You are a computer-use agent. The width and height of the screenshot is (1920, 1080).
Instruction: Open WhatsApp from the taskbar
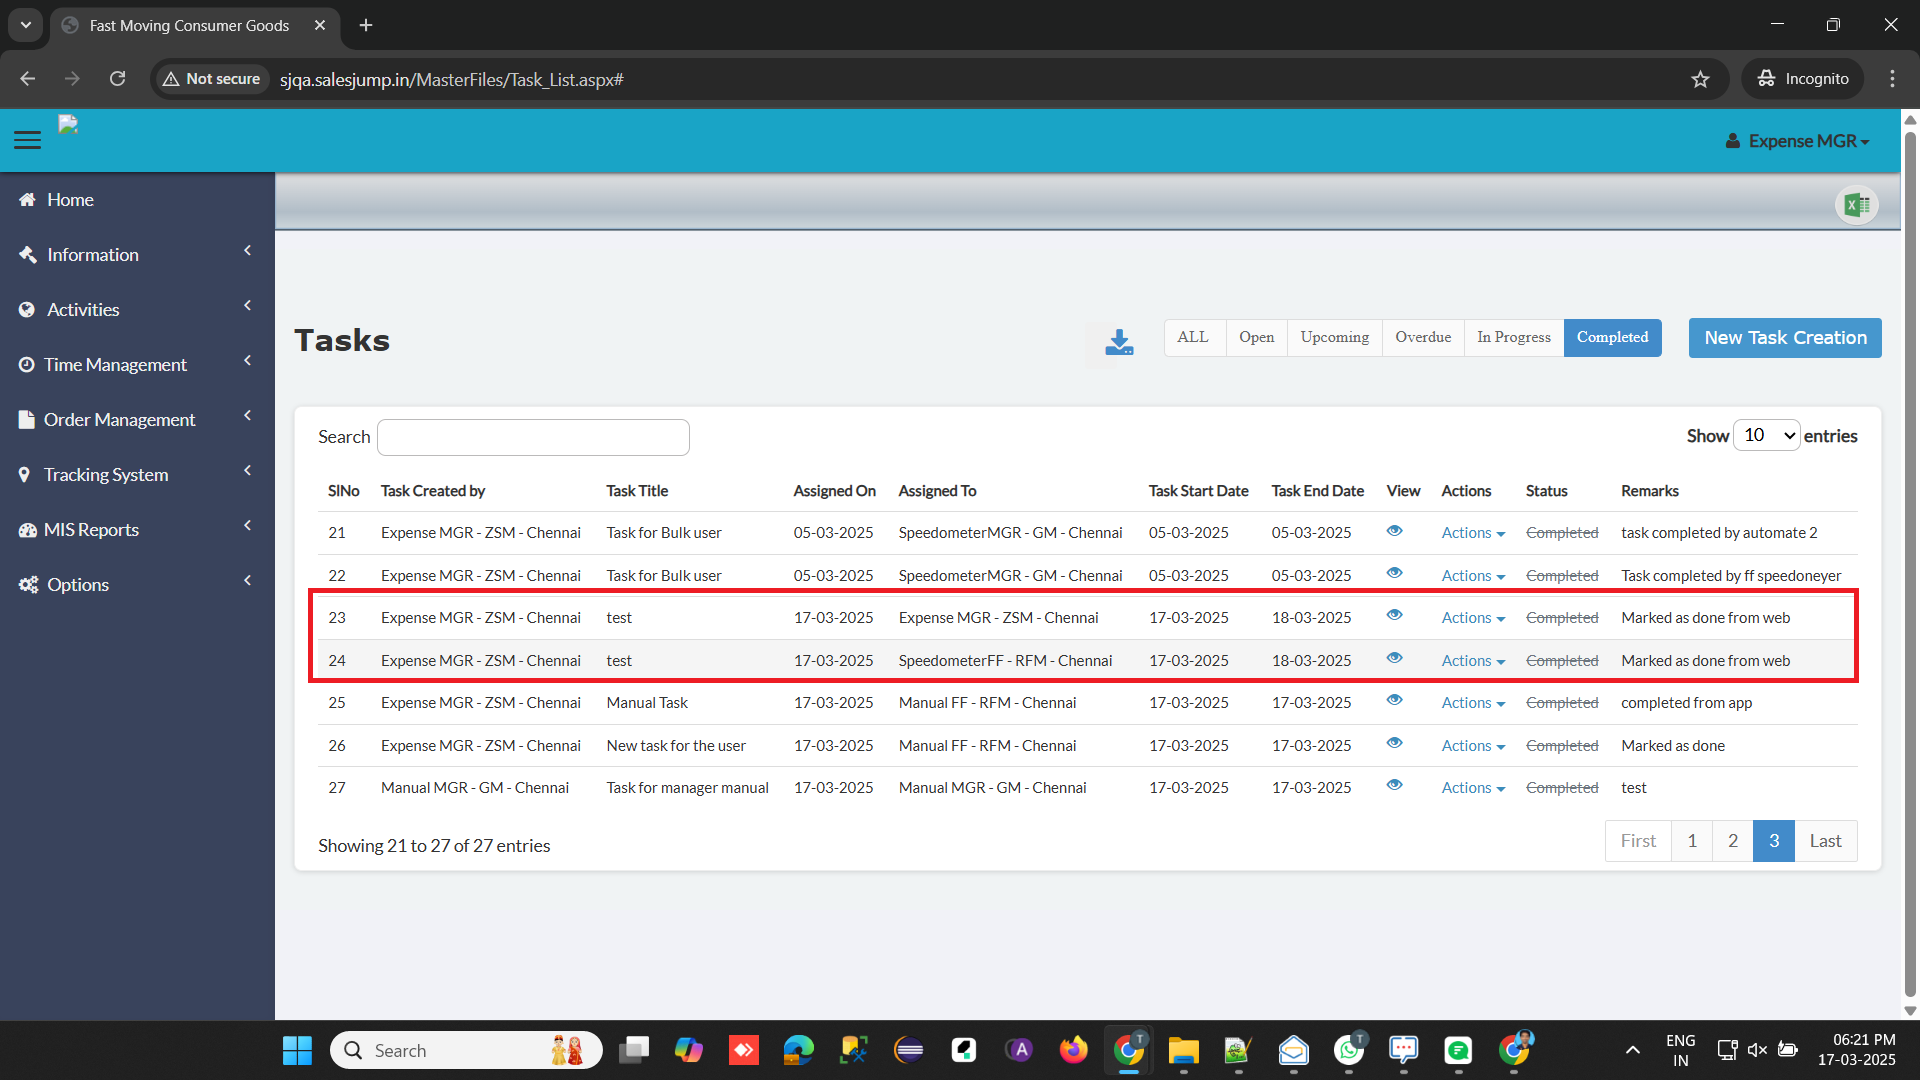tap(1348, 1050)
